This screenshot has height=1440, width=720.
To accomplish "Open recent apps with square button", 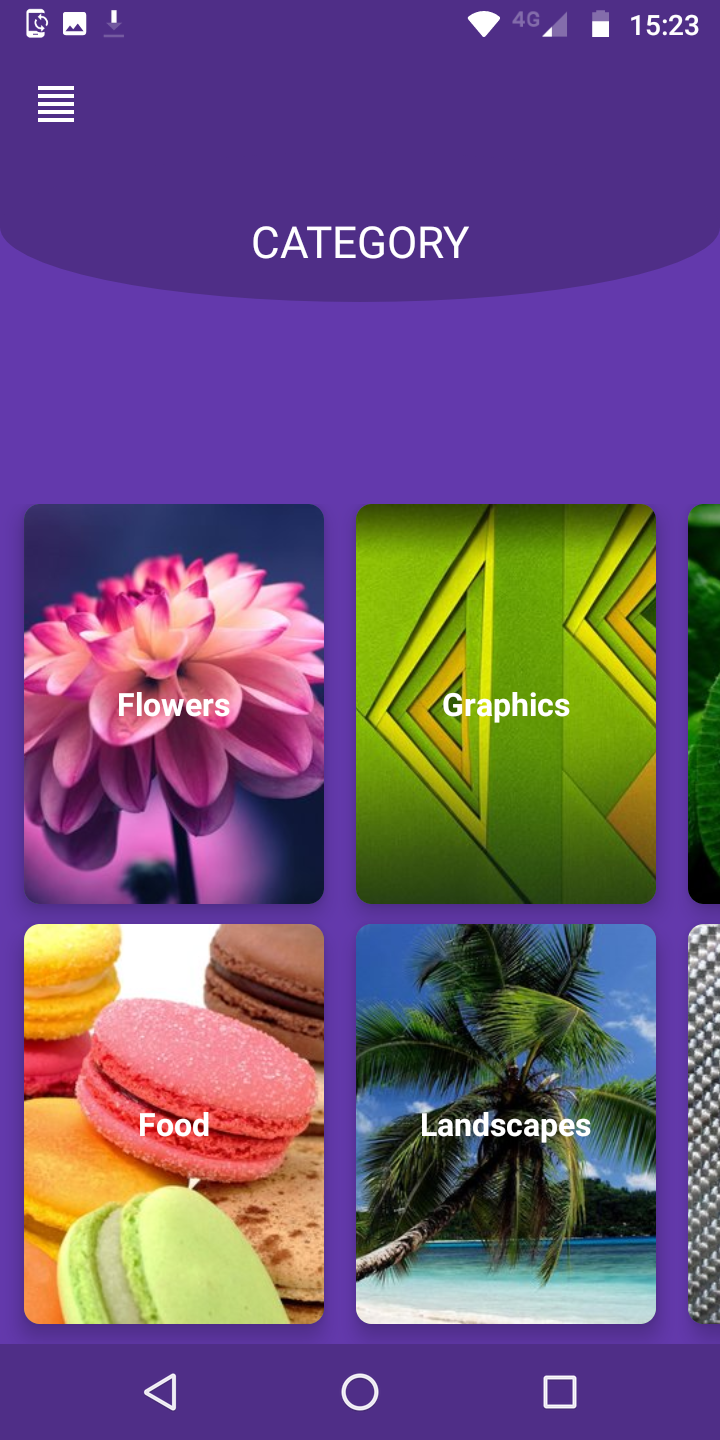I will [x=560, y=1392].
